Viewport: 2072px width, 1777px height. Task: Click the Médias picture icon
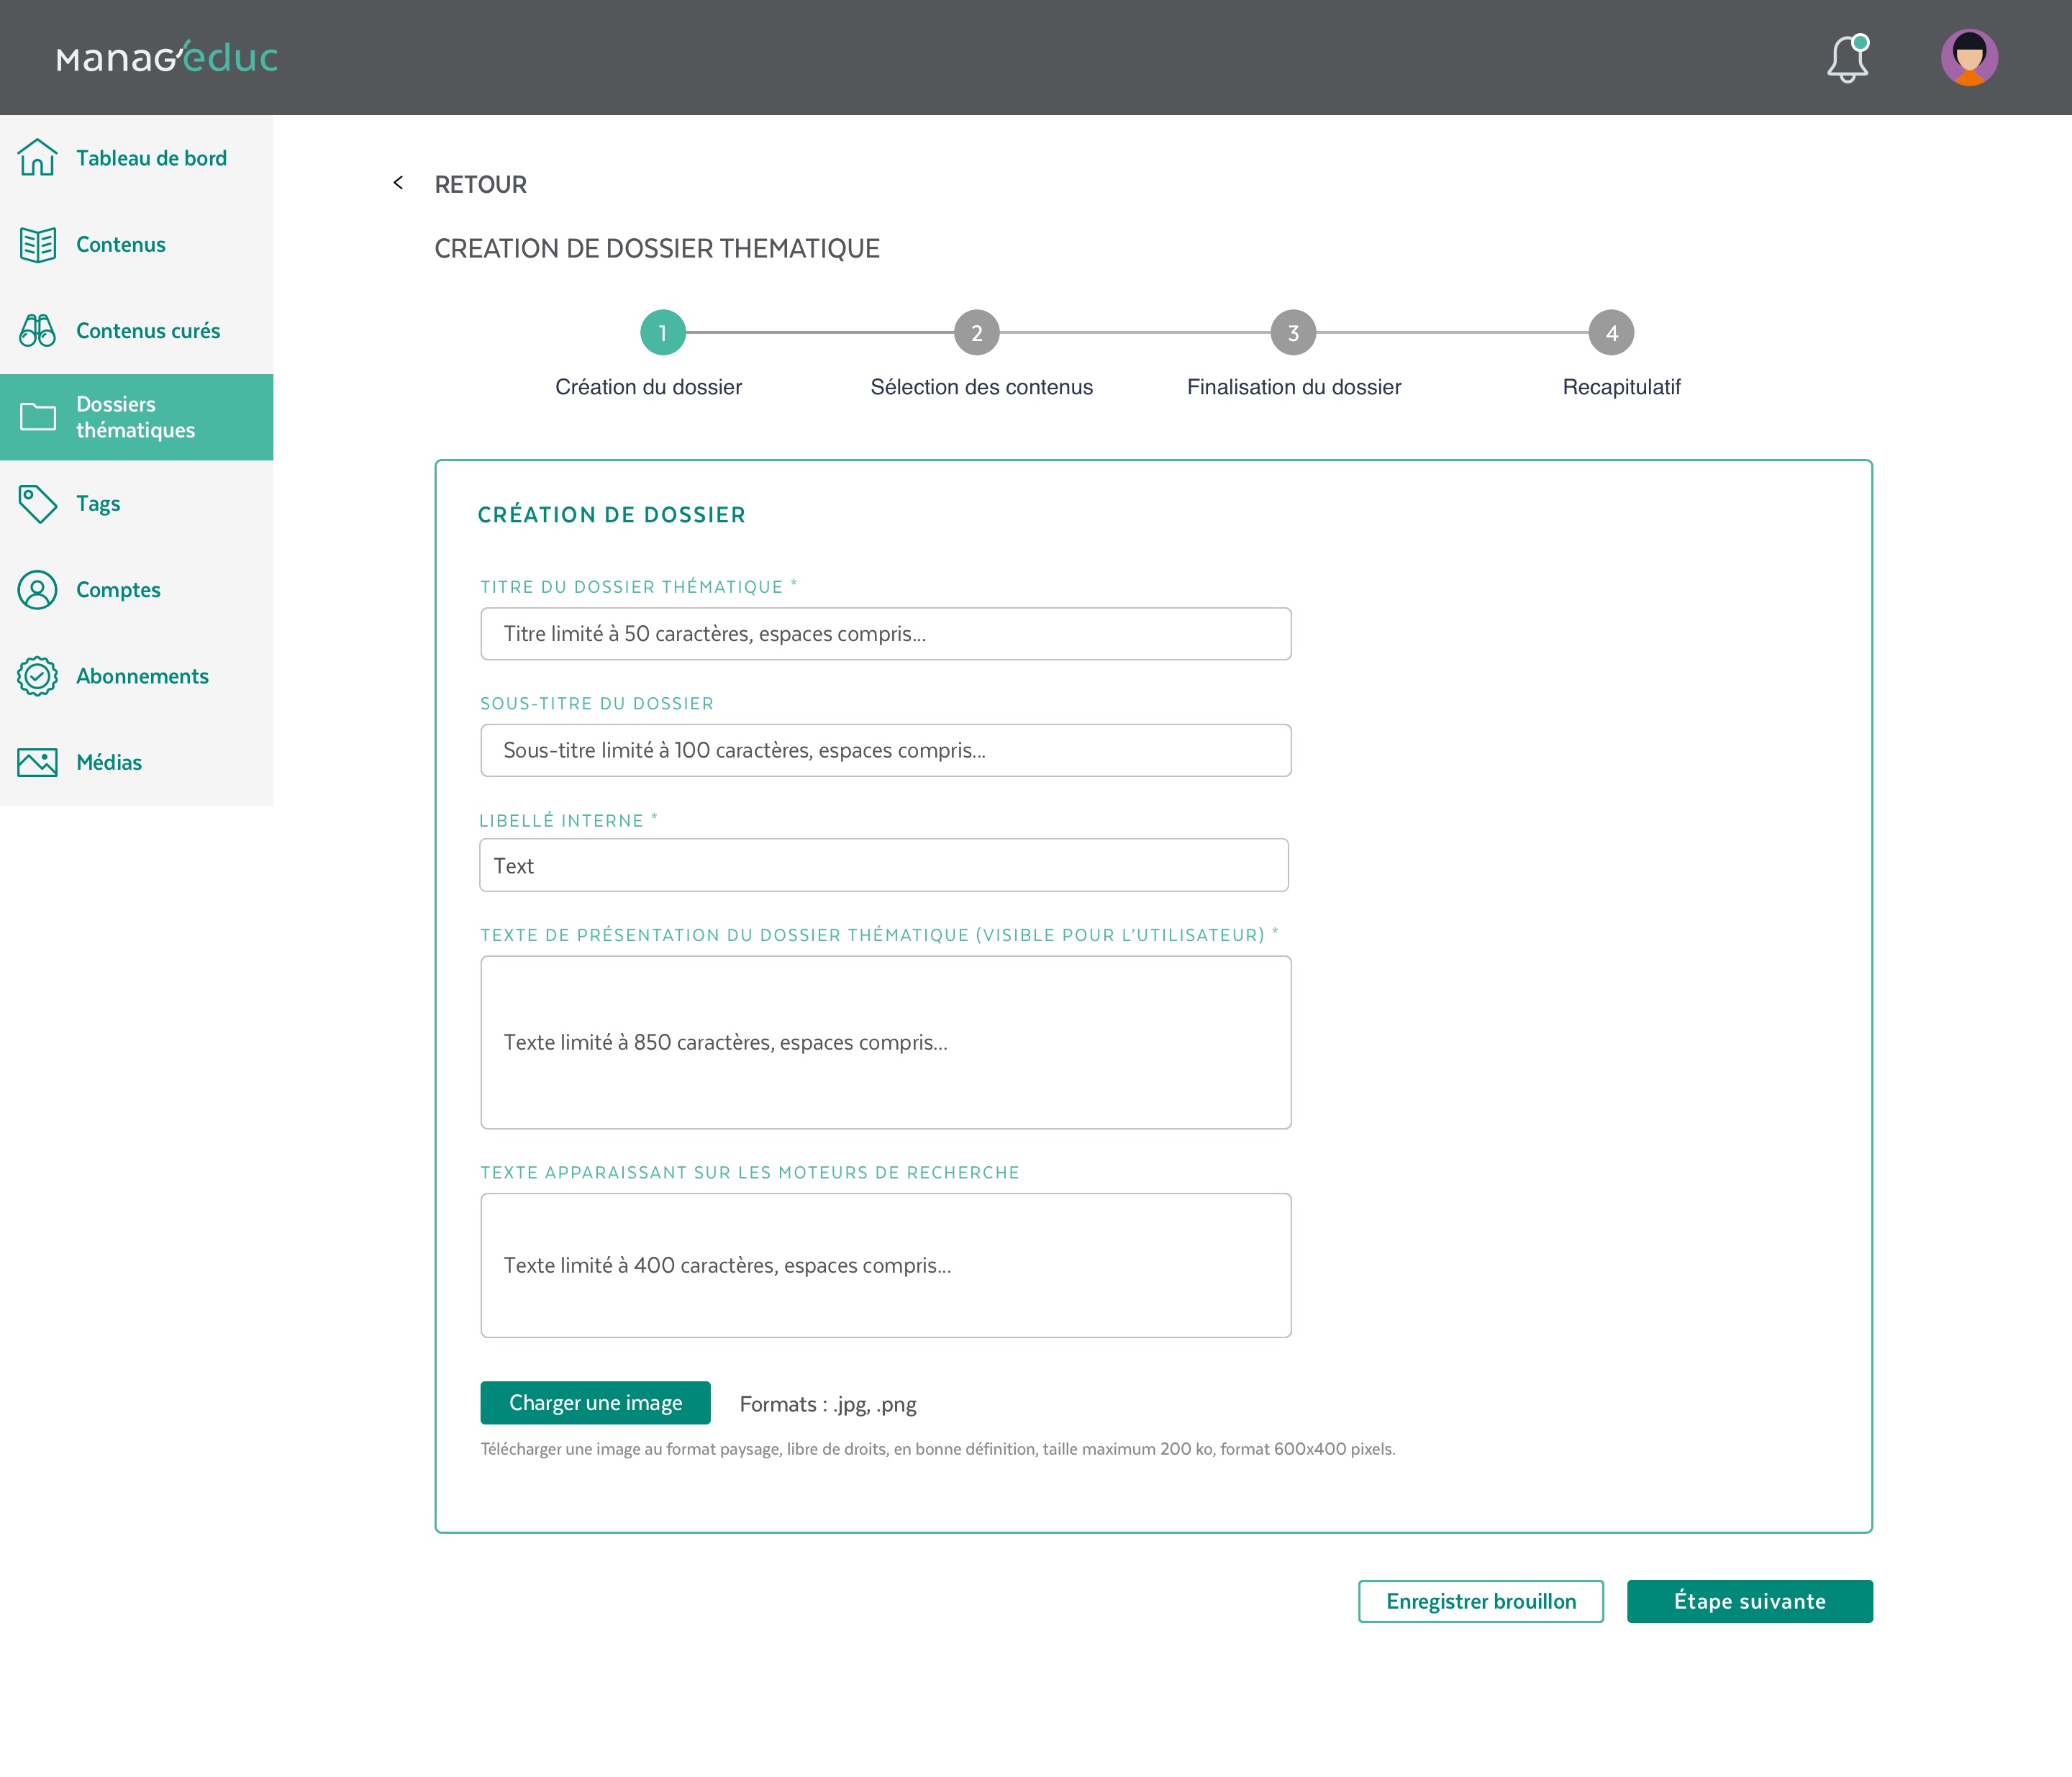point(38,763)
